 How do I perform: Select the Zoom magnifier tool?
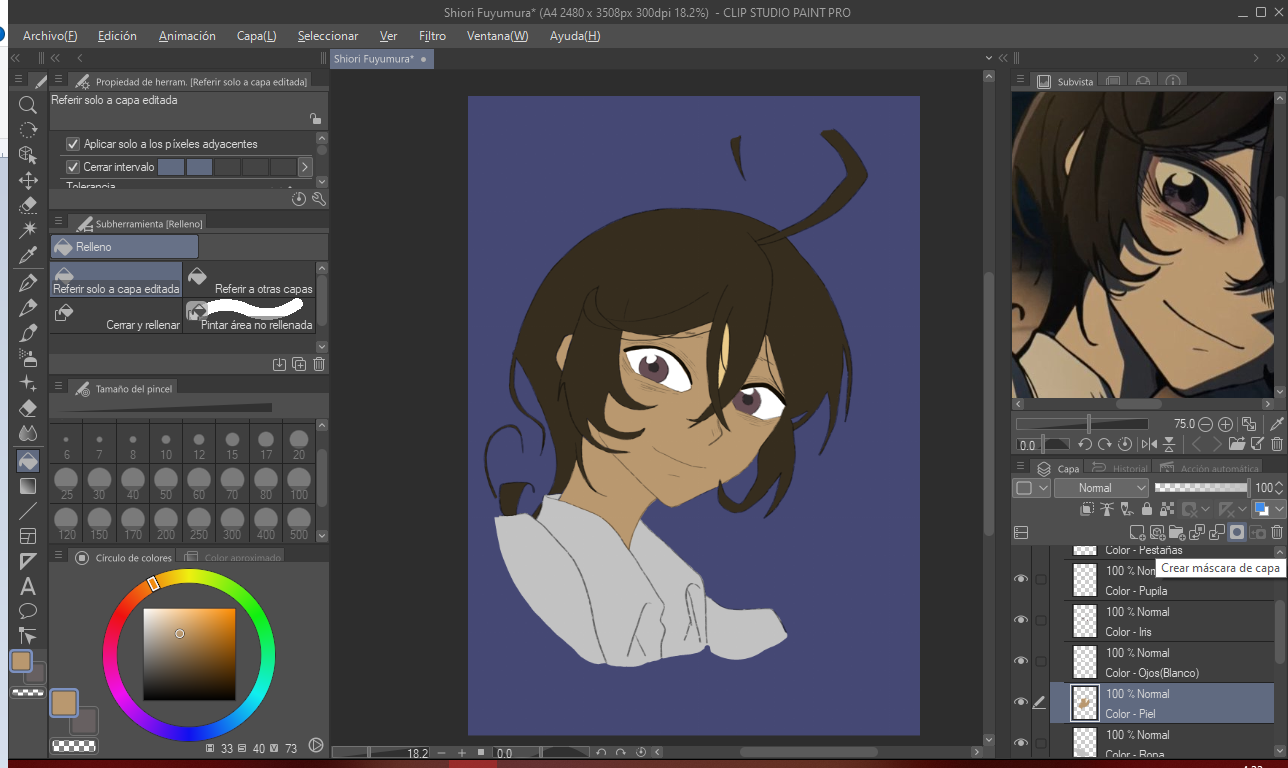pyautogui.click(x=28, y=104)
